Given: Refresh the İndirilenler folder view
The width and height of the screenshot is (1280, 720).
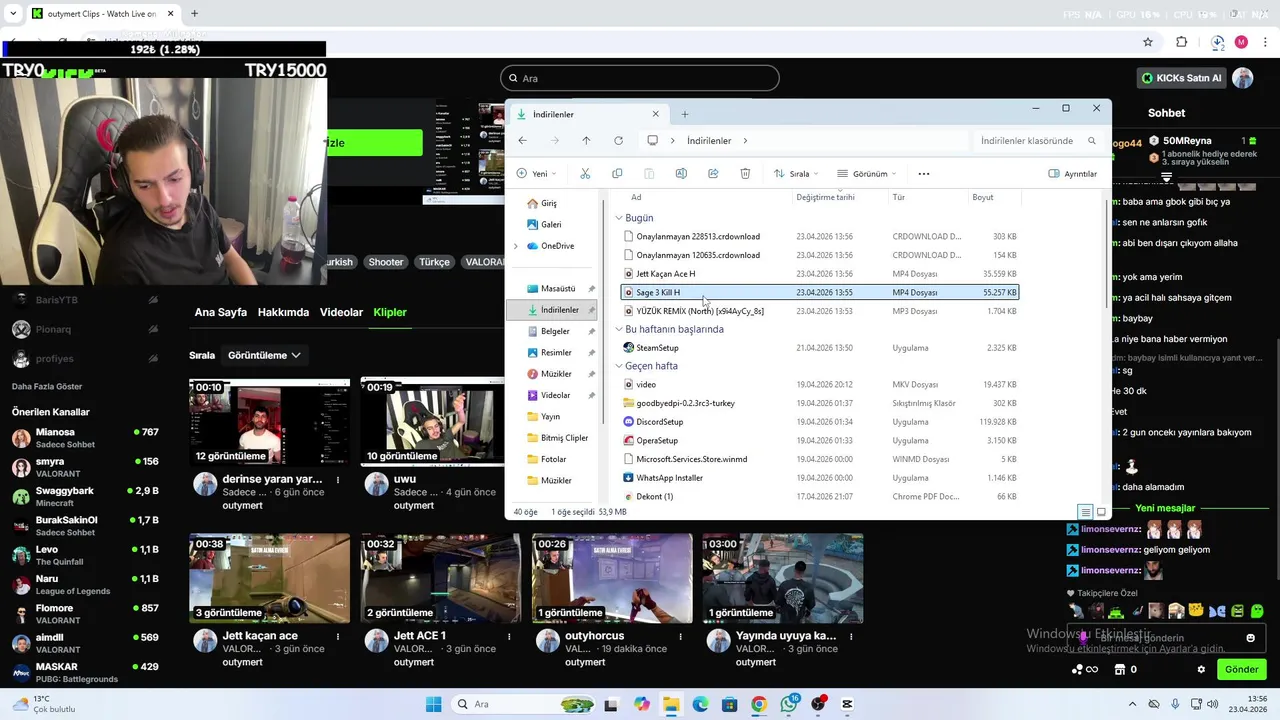Looking at the screenshot, I should (x=618, y=141).
